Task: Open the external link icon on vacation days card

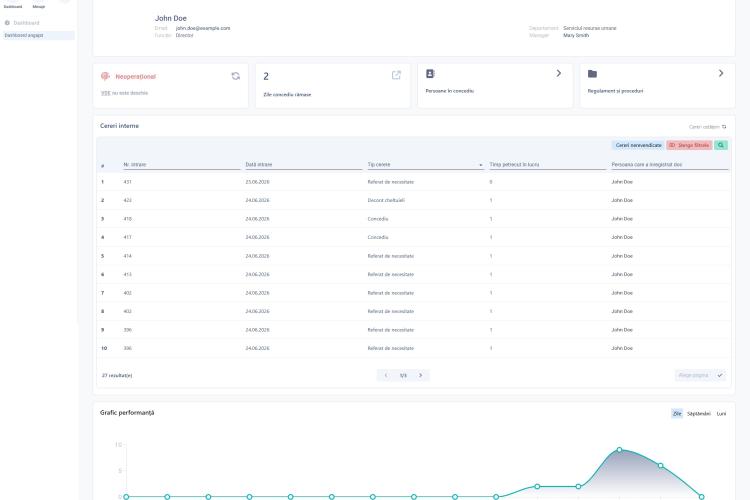Action: coord(396,75)
